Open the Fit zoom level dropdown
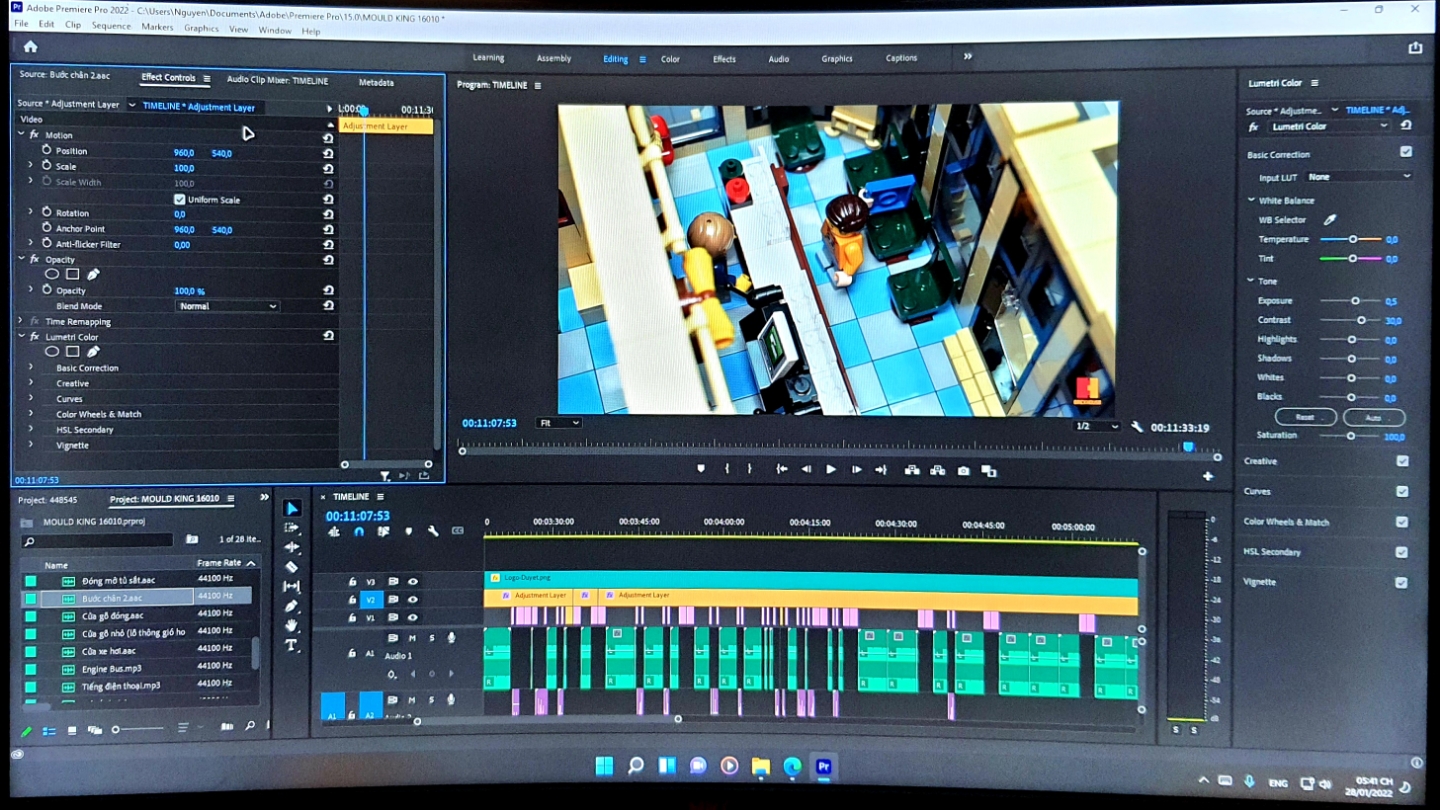The image size is (1440, 810). tap(559, 423)
